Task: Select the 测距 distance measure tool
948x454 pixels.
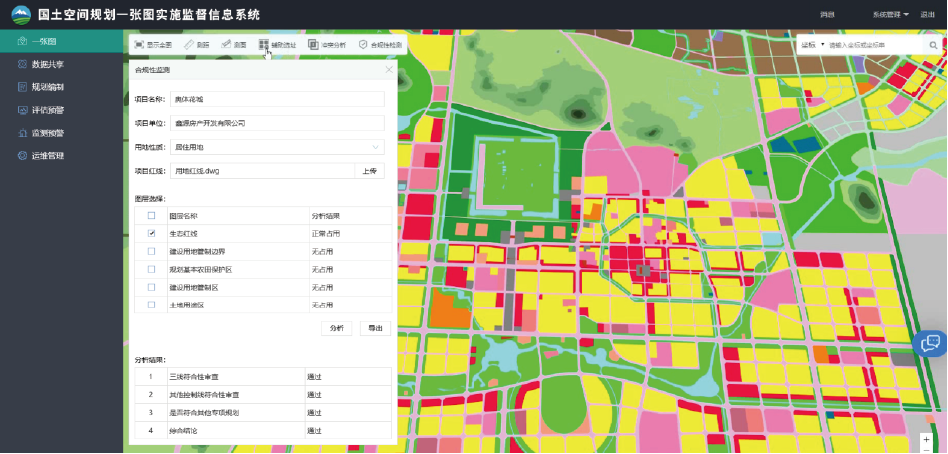Action: click(x=196, y=45)
